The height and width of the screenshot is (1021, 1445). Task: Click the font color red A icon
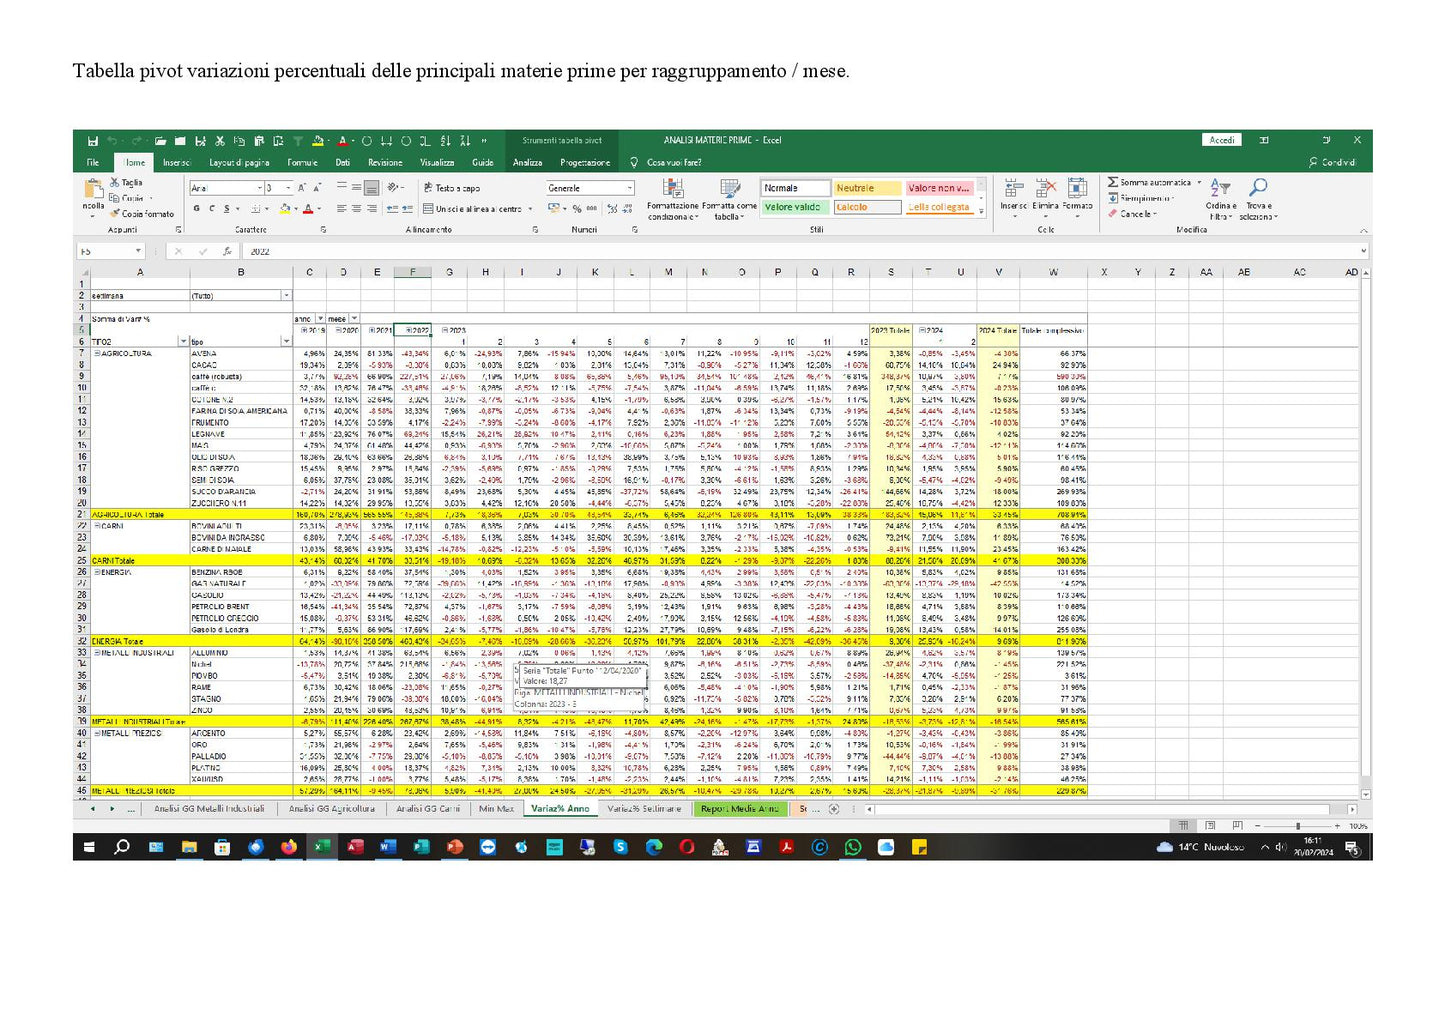click(x=307, y=209)
